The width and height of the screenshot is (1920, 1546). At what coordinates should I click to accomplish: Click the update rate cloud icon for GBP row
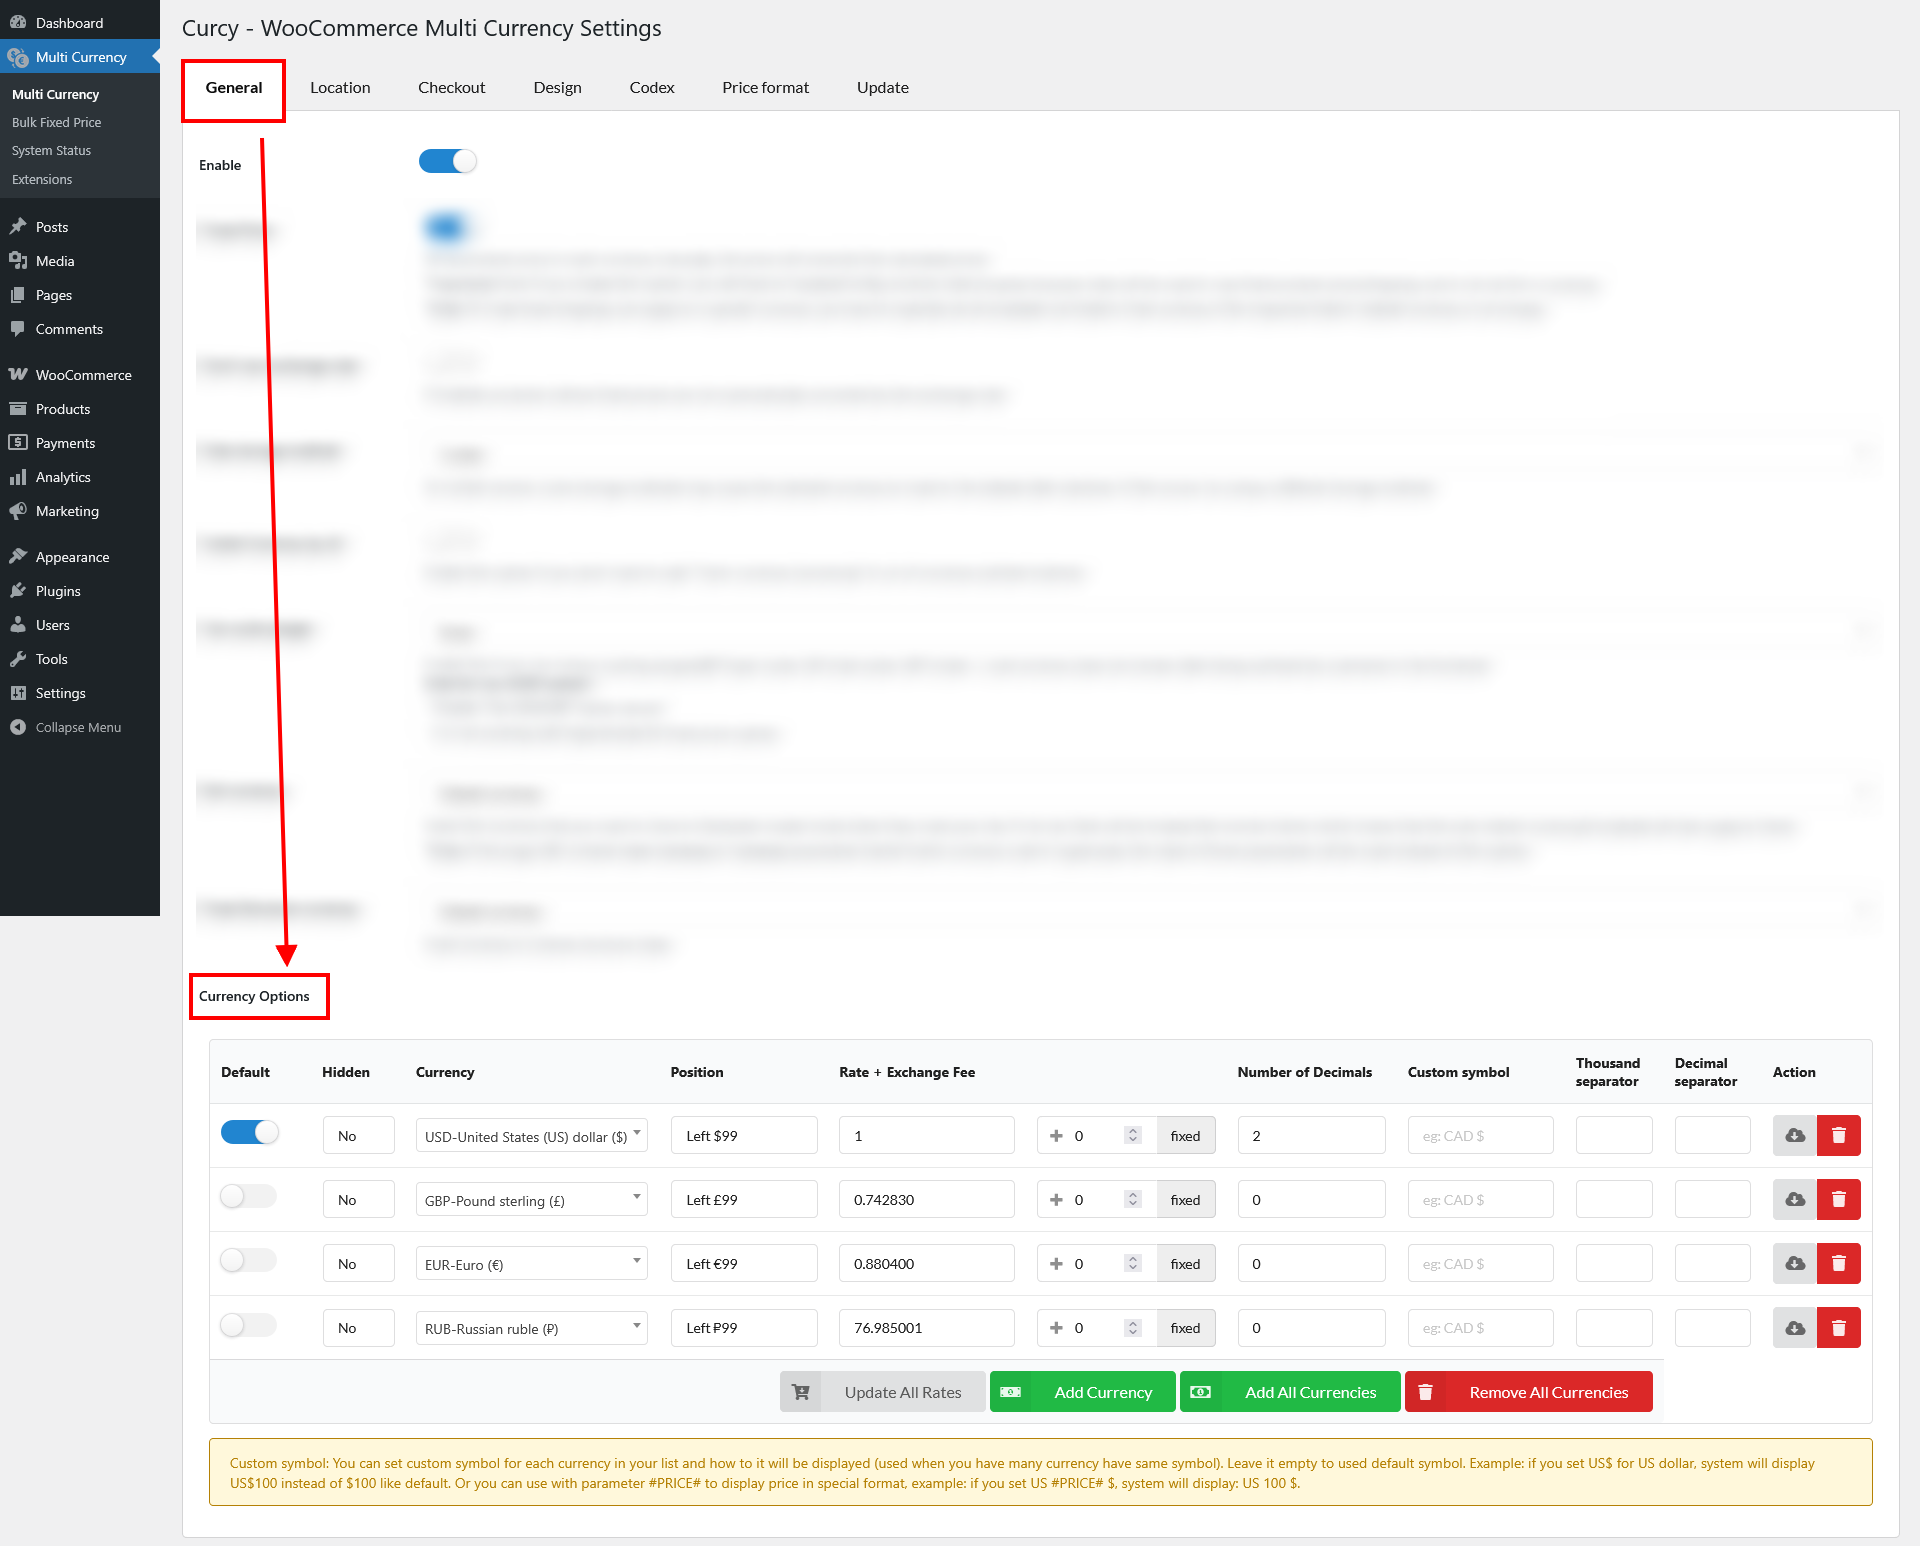[x=1795, y=1200]
